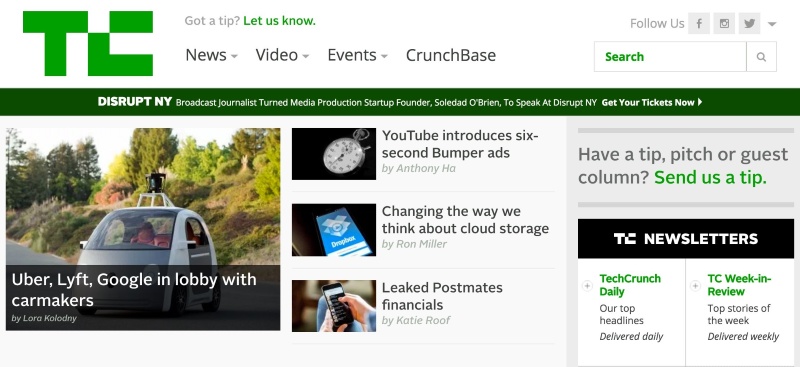
Task: Open TechCrunch's Twitter icon
Action: coord(749,23)
